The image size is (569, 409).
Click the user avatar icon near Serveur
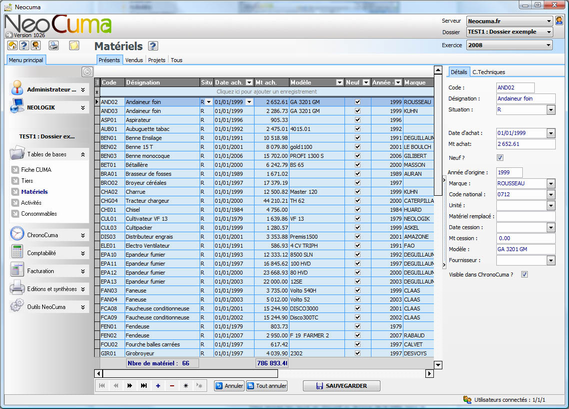559,21
